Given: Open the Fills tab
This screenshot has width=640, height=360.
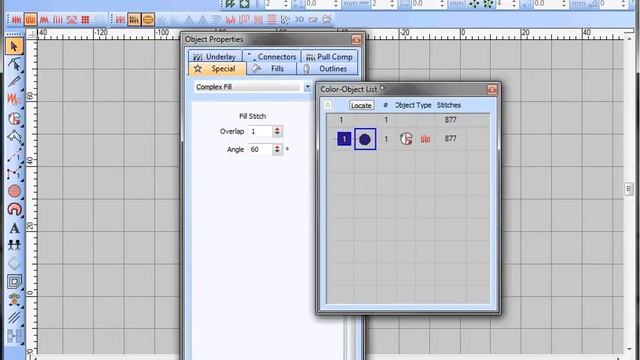Looking at the screenshot, I should coord(272,69).
